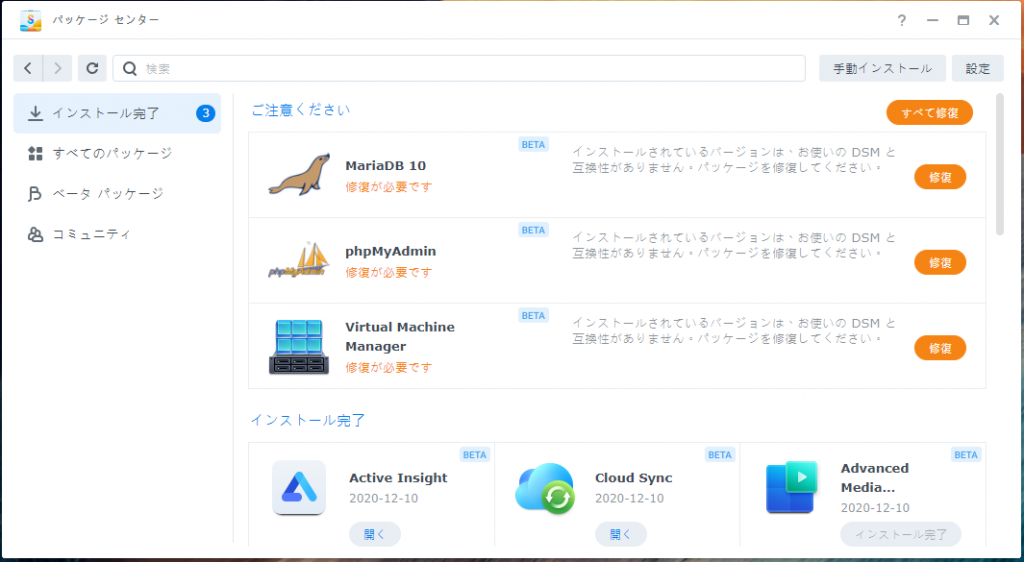Click the vertical scrollbar thumb
This screenshot has width=1024, height=562.
(1000, 164)
